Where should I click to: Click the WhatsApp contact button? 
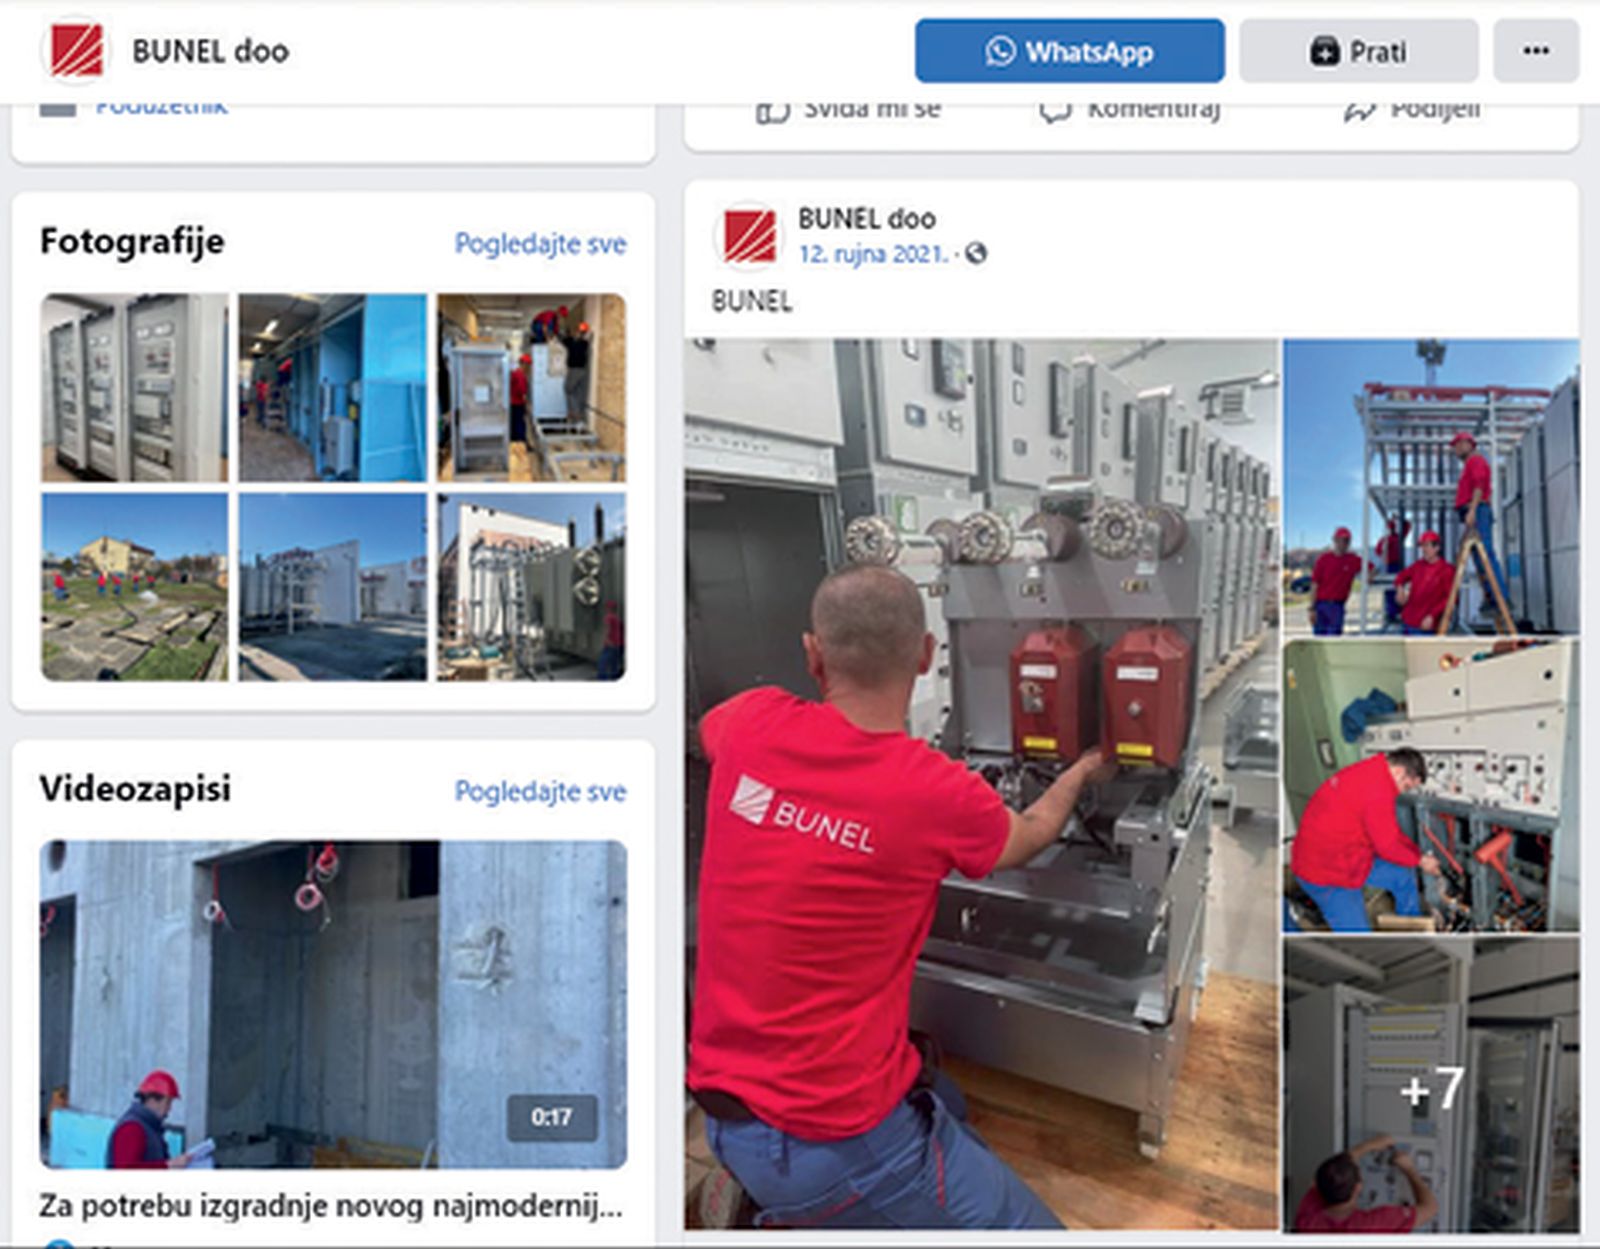click(1069, 50)
